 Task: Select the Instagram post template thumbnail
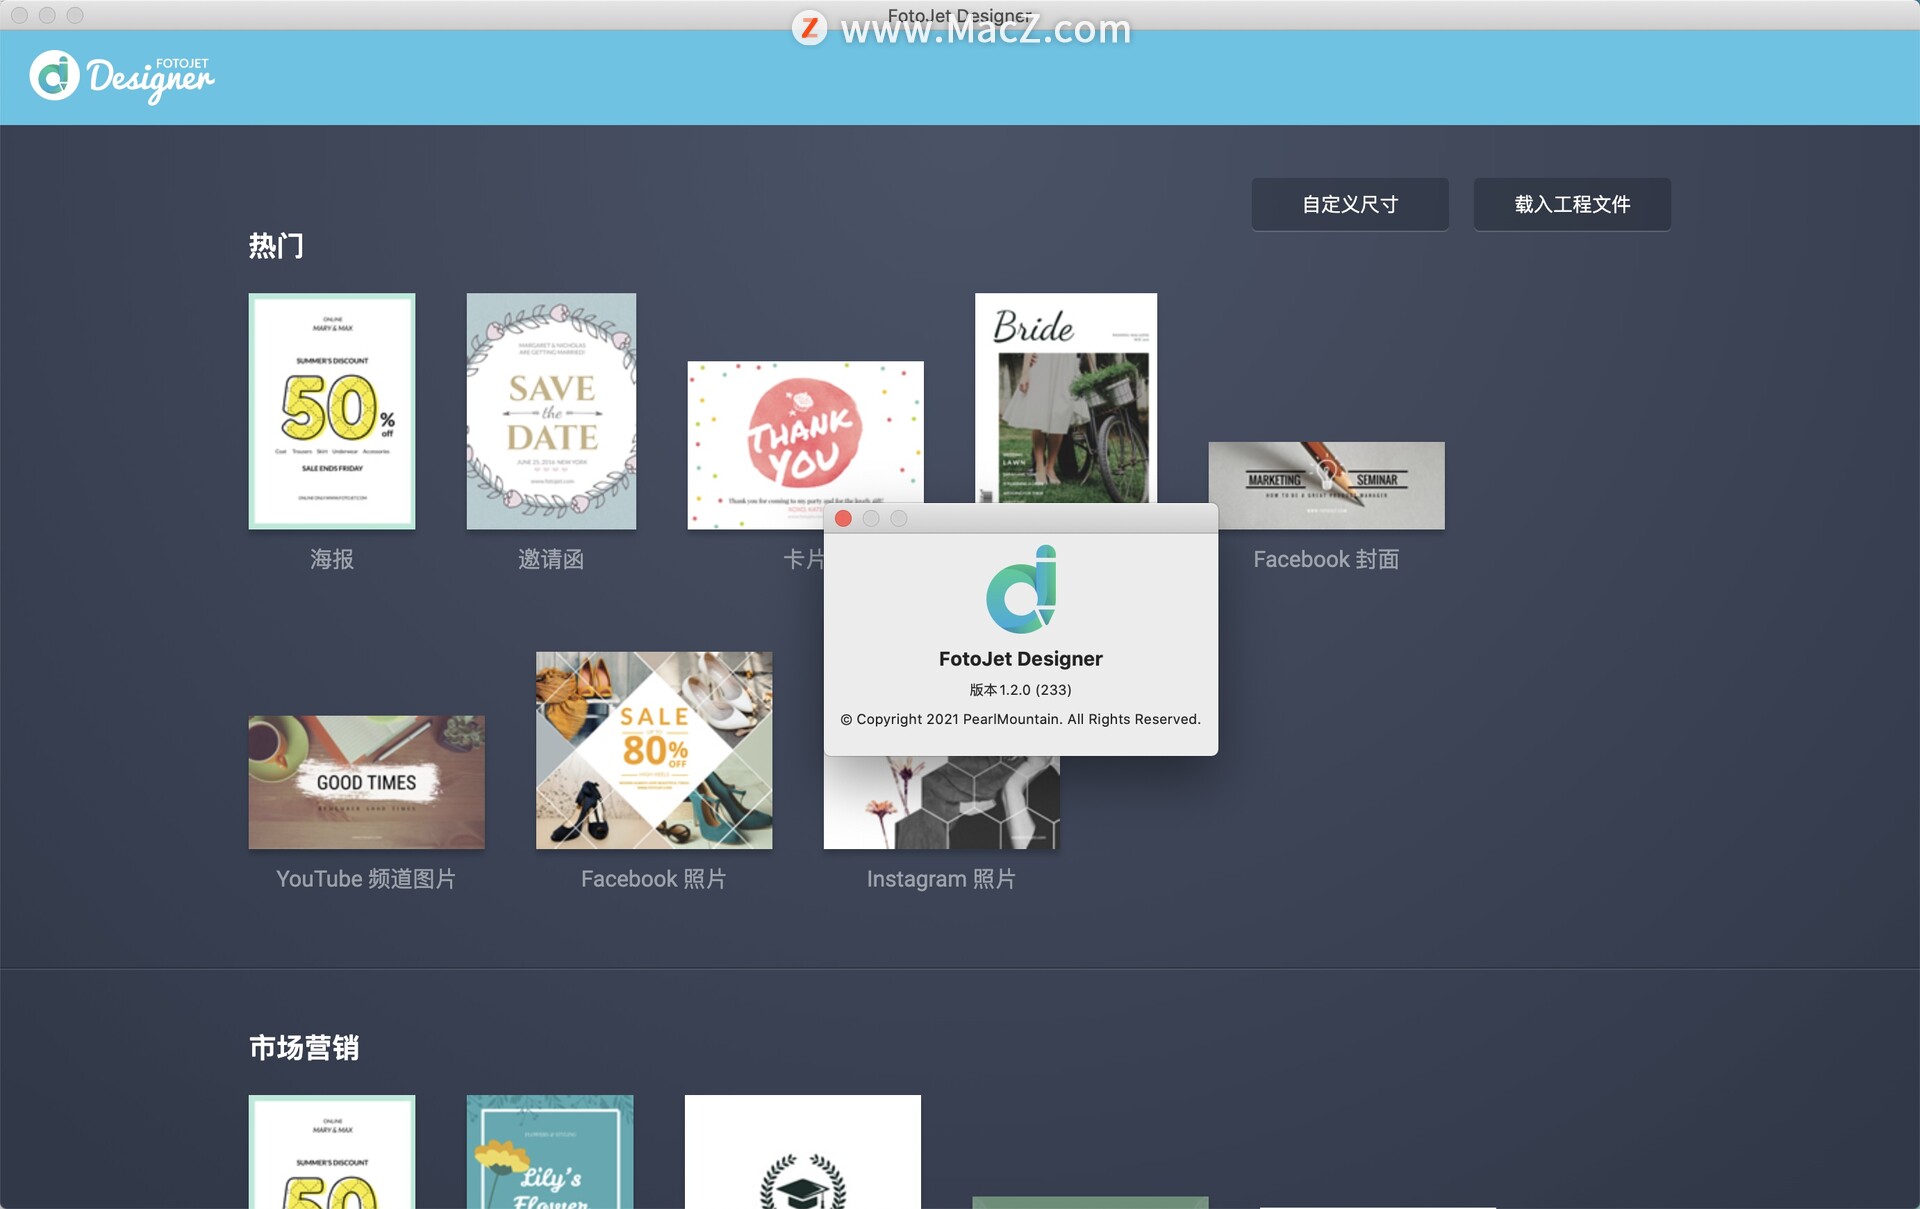[941, 803]
